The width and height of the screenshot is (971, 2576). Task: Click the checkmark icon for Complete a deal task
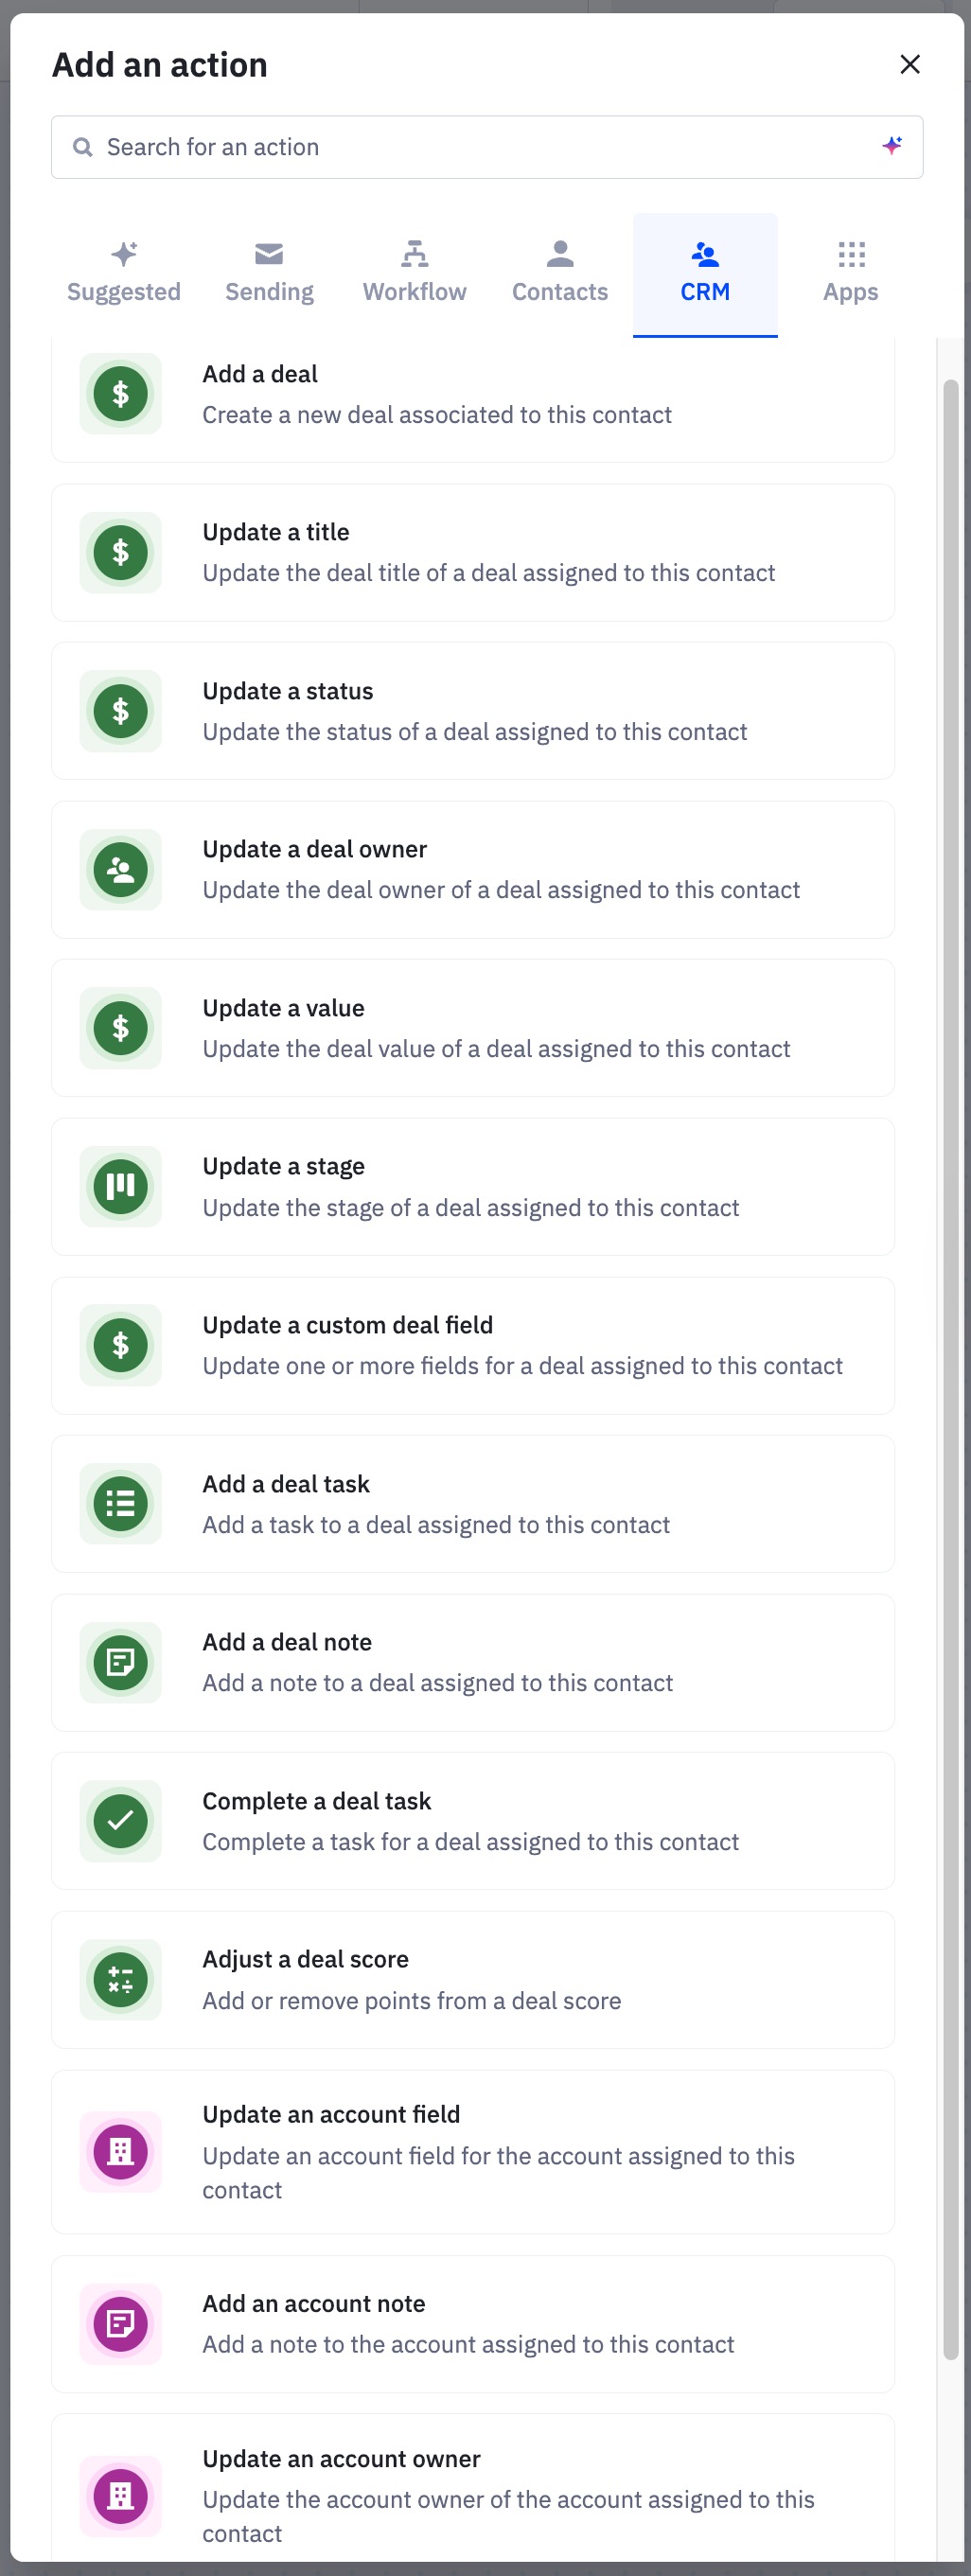point(119,1821)
